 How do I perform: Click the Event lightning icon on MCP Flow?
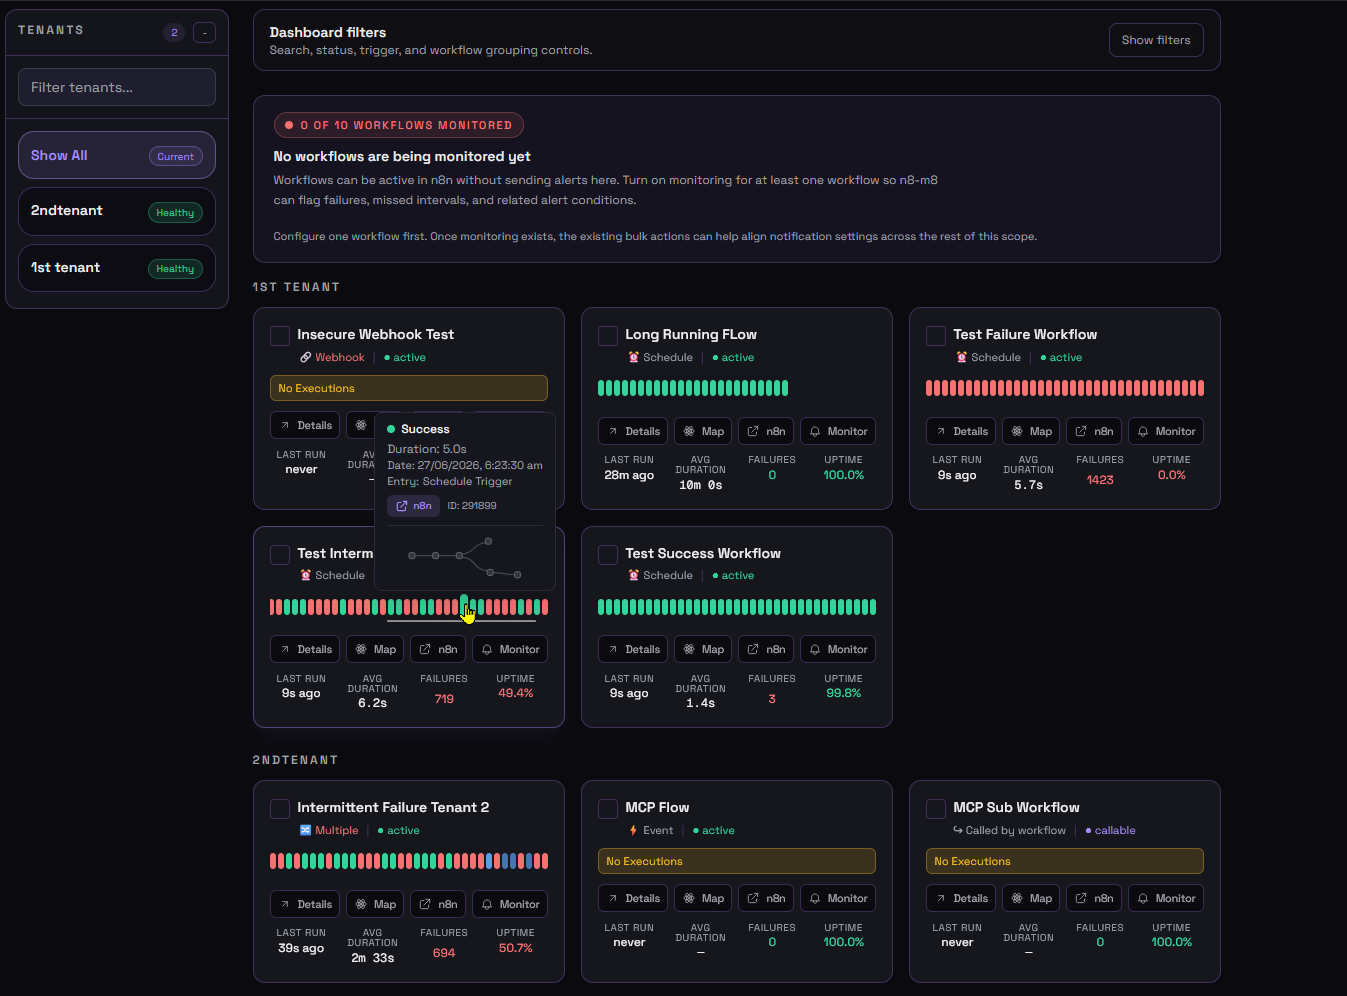coord(633,830)
